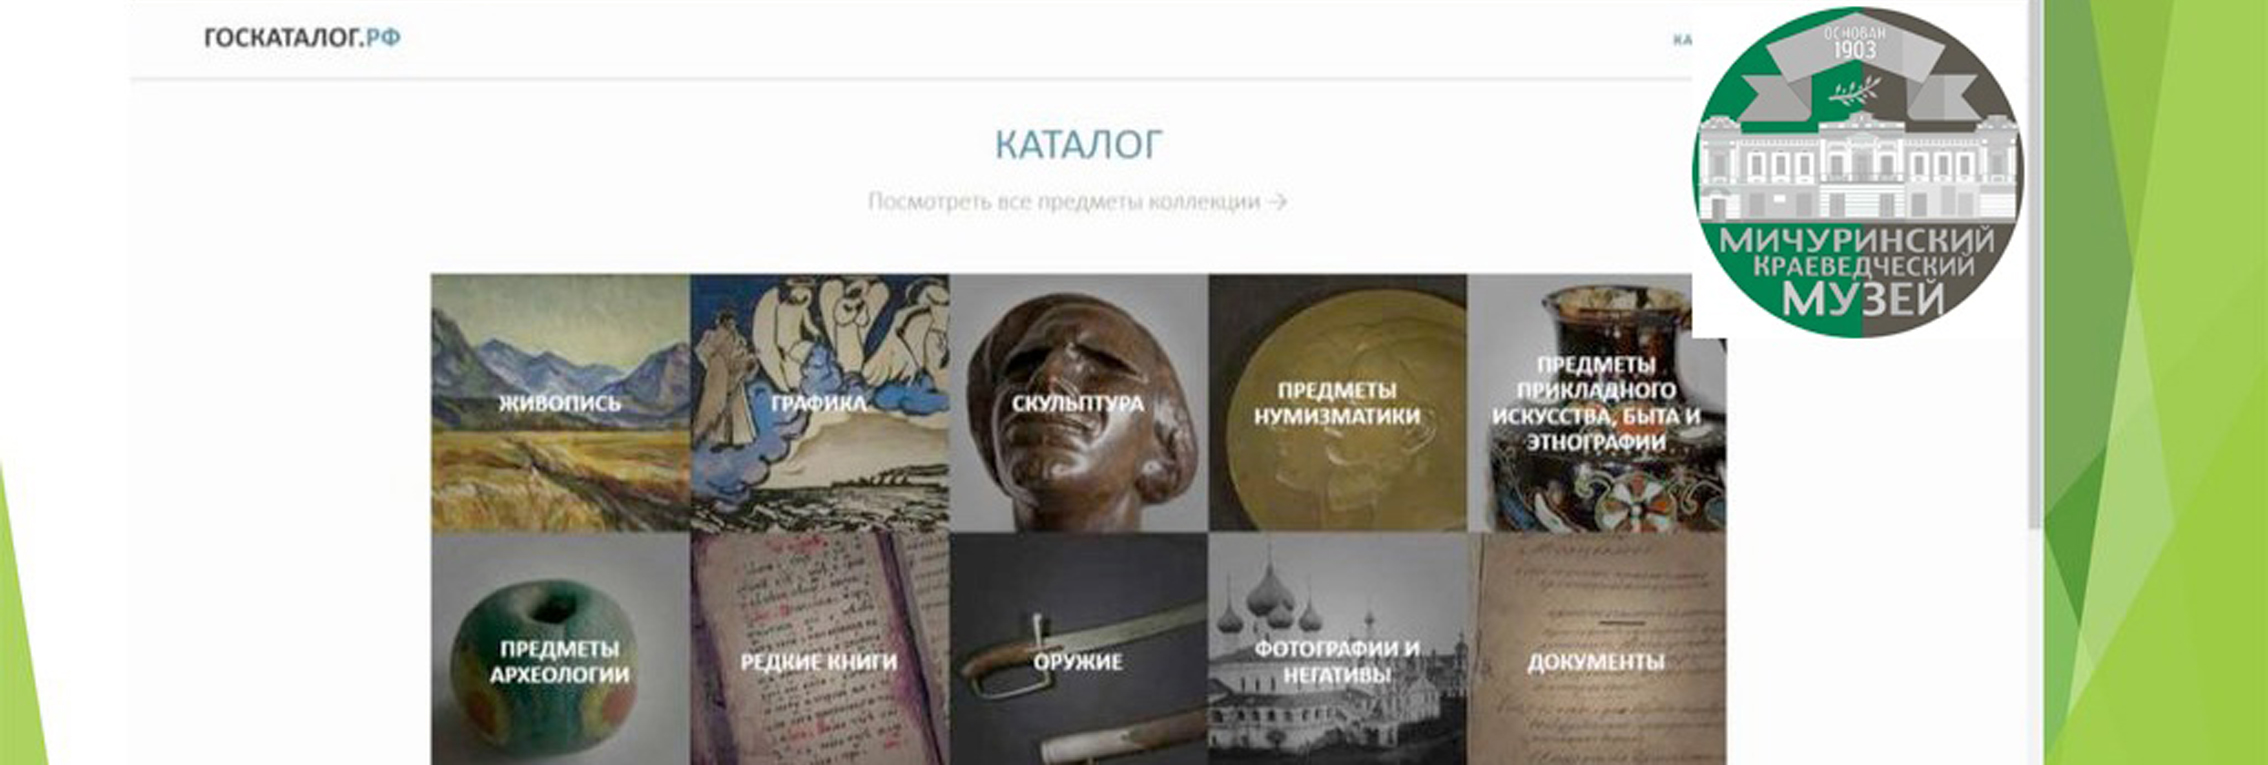
Task: Click the Основан 1903 ribbon banner
Action: 1855,65
